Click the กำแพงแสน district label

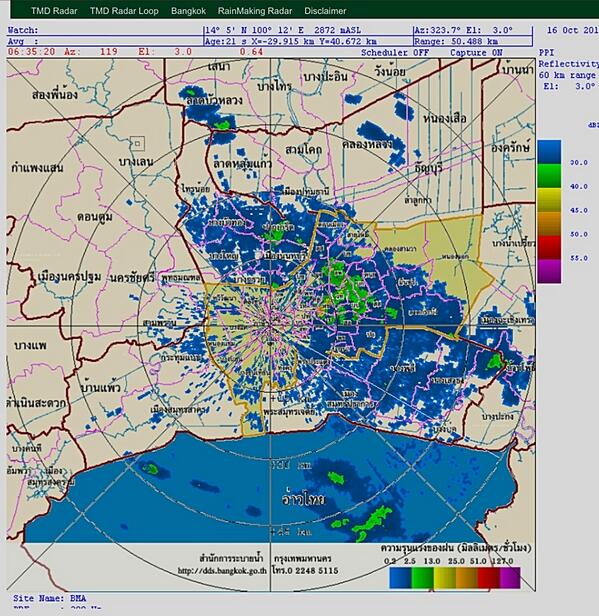(37, 168)
